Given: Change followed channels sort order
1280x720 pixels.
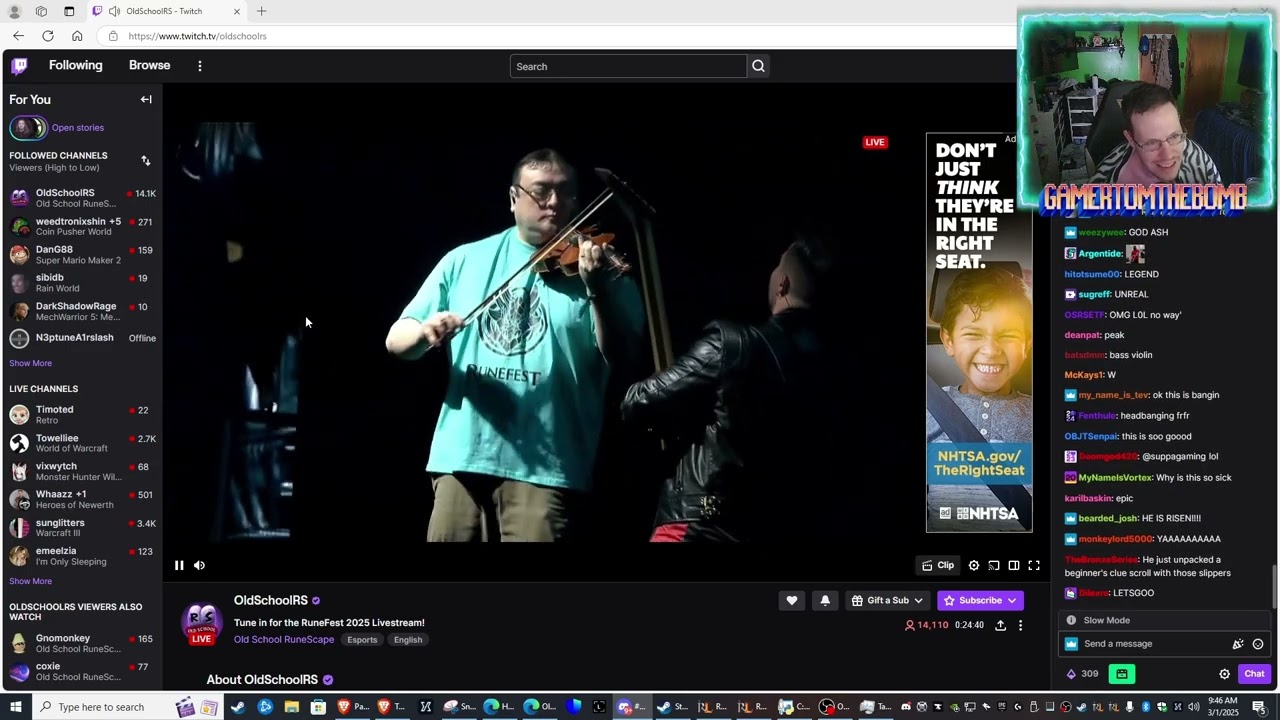Looking at the screenshot, I should 145,161.
